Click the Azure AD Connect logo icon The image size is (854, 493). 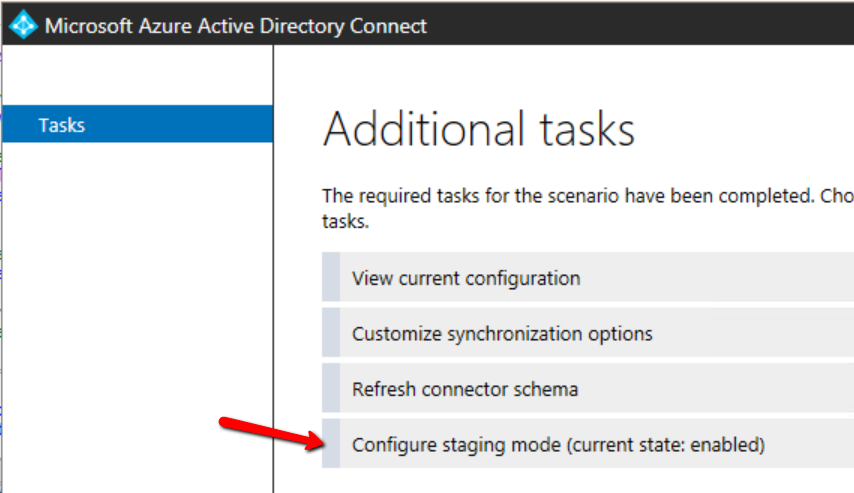[22, 25]
